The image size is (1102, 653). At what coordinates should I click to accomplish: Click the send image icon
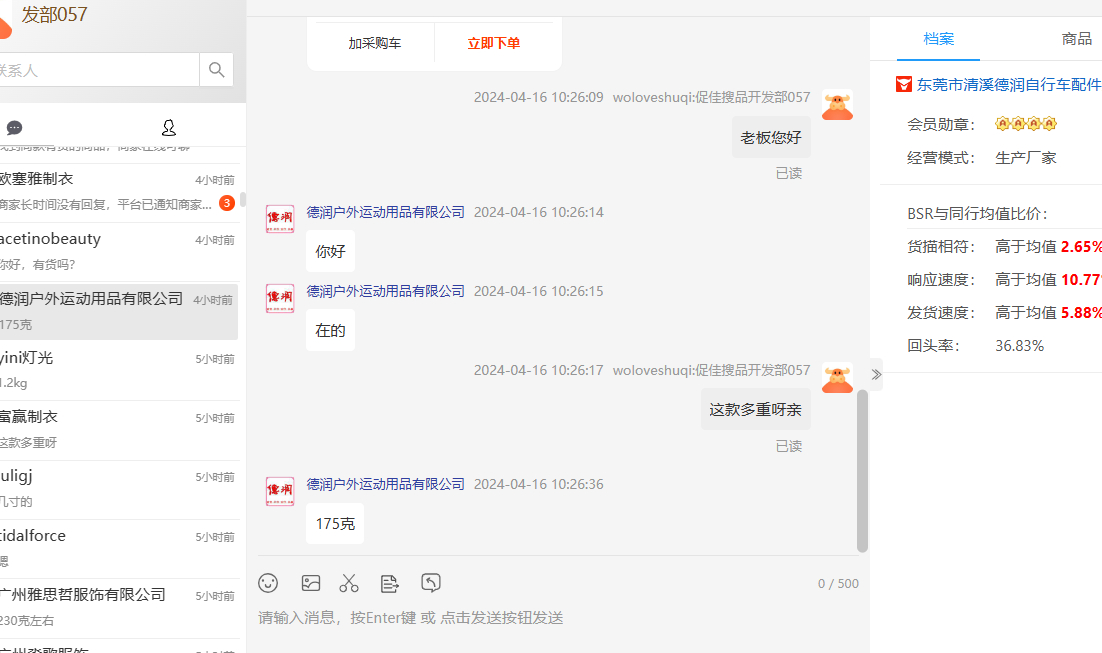pos(311,583)
